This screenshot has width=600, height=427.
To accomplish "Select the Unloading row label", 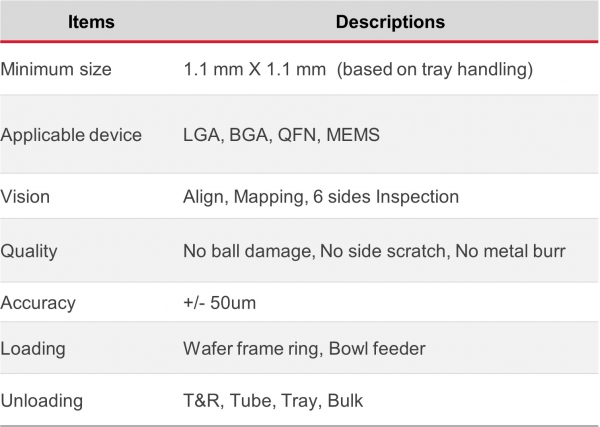I will 41,401.
